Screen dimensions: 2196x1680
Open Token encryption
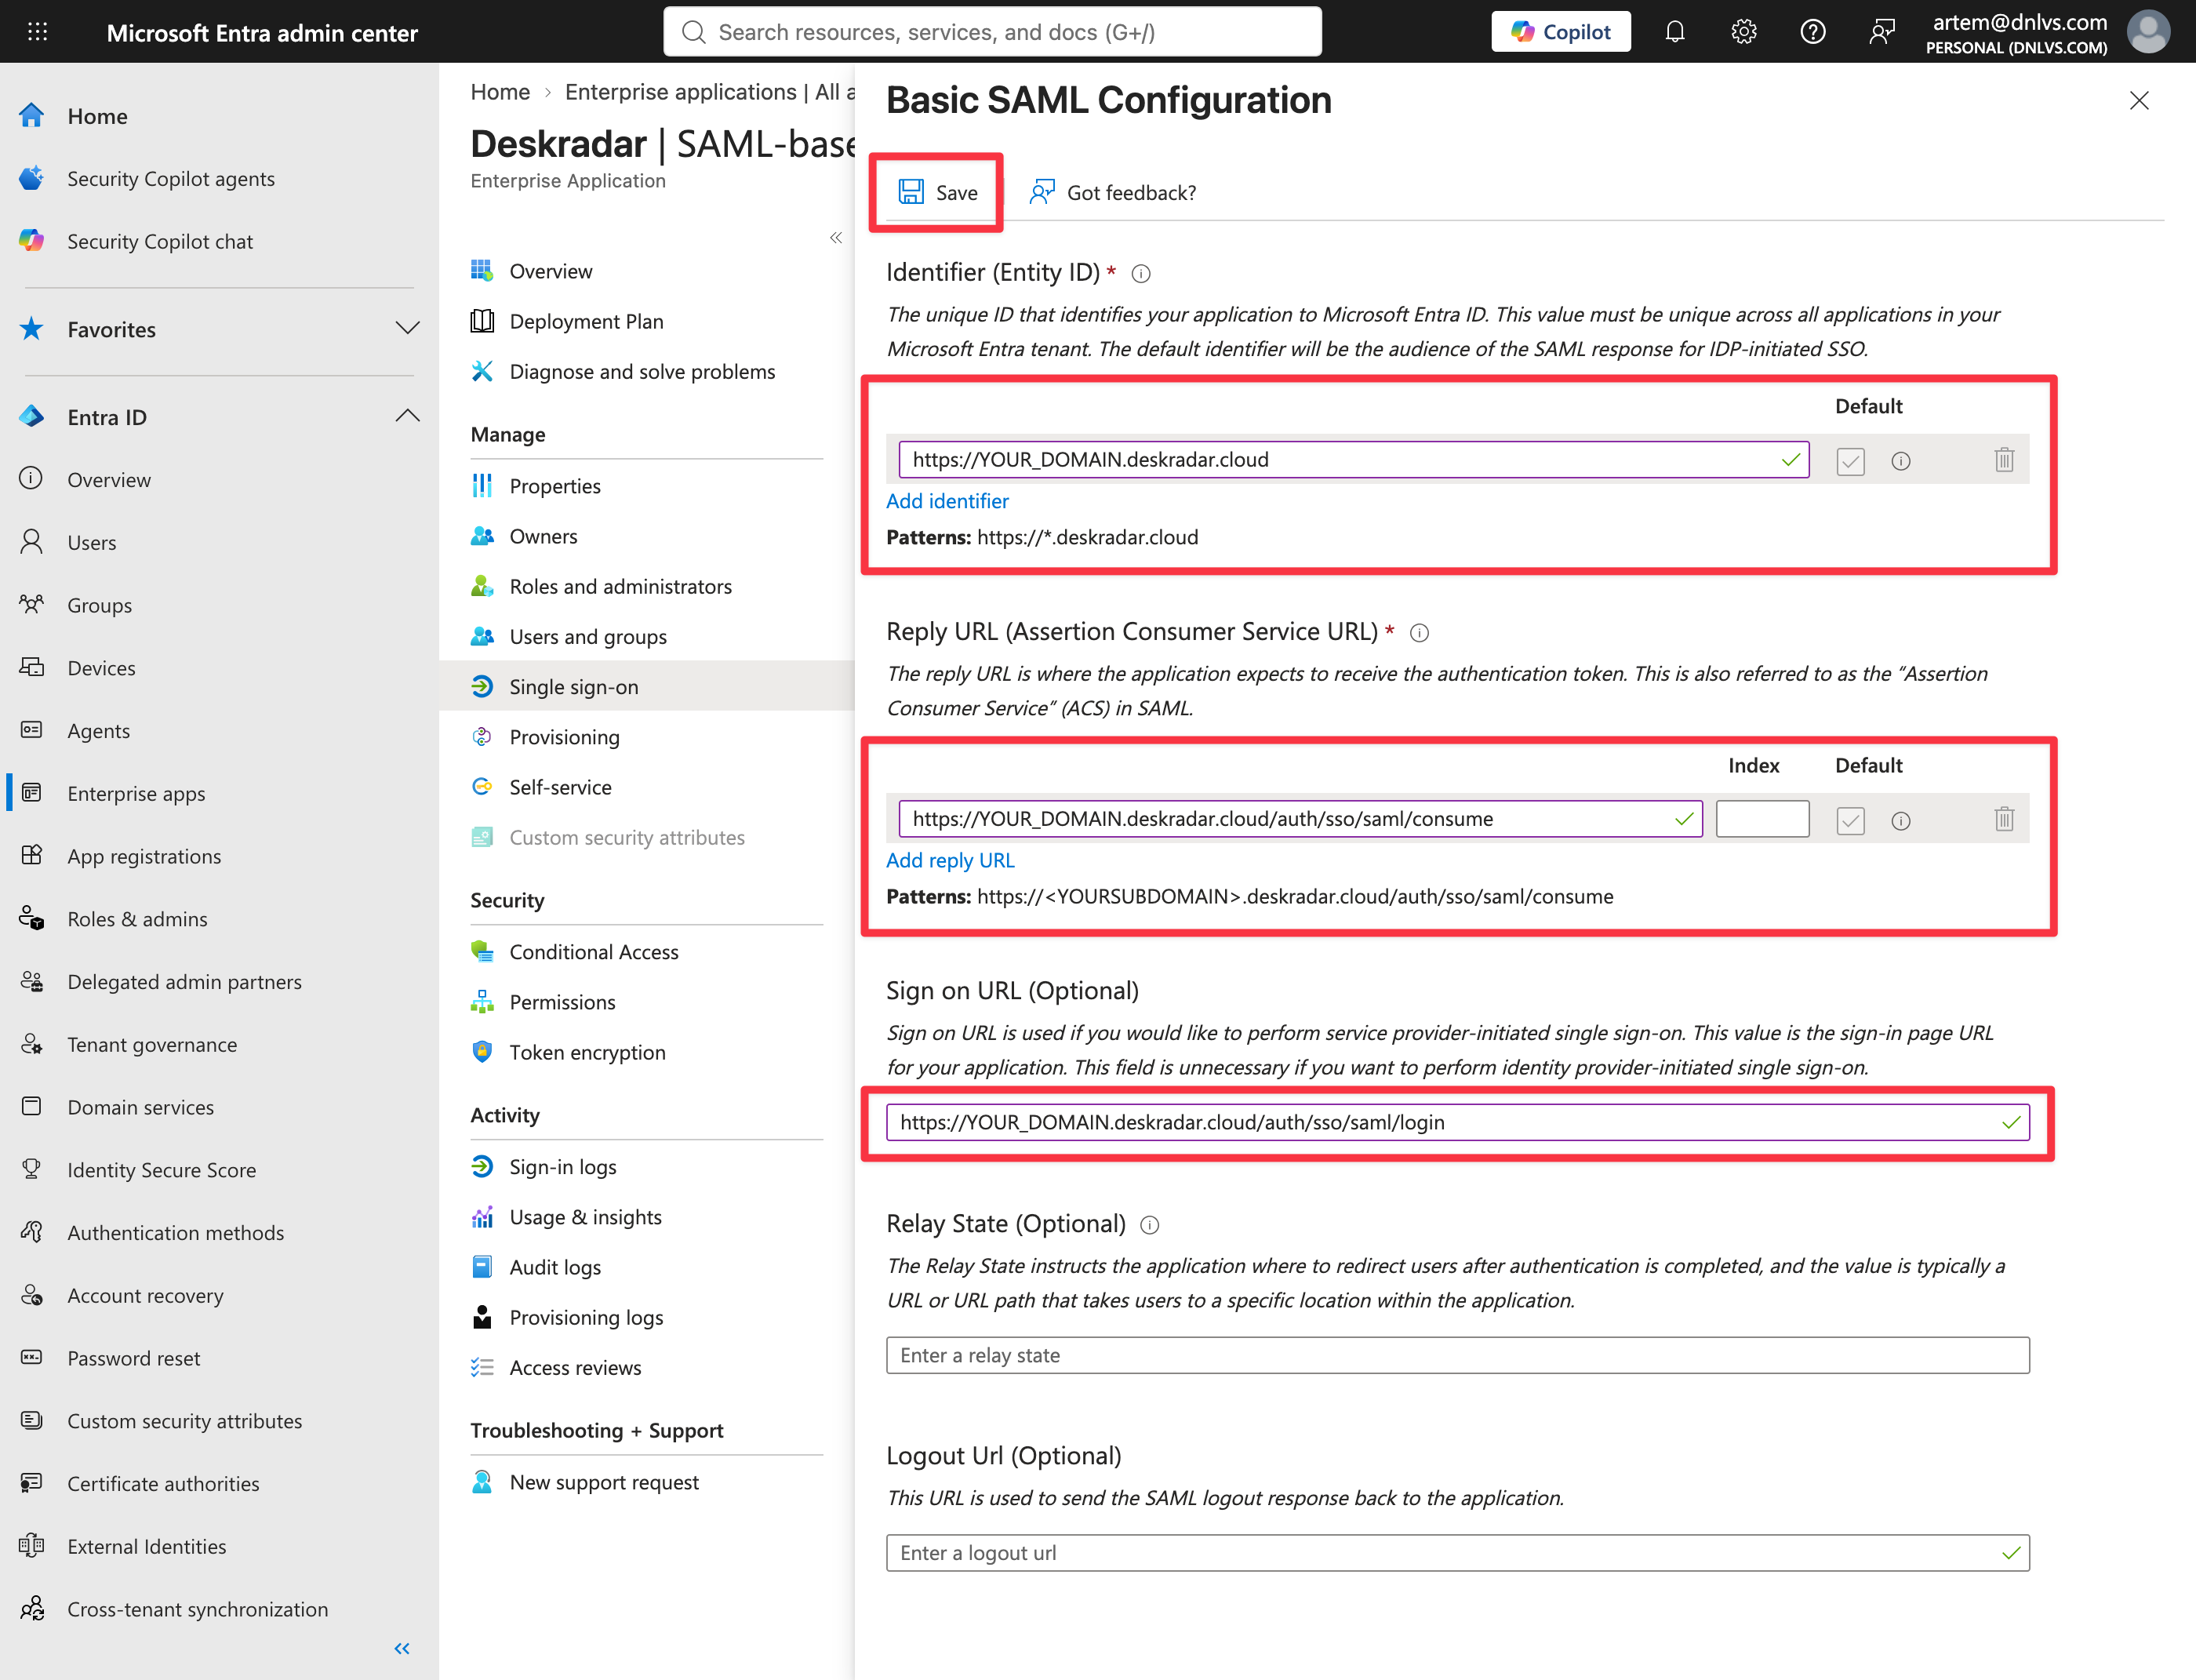(x=587, y=1053)
